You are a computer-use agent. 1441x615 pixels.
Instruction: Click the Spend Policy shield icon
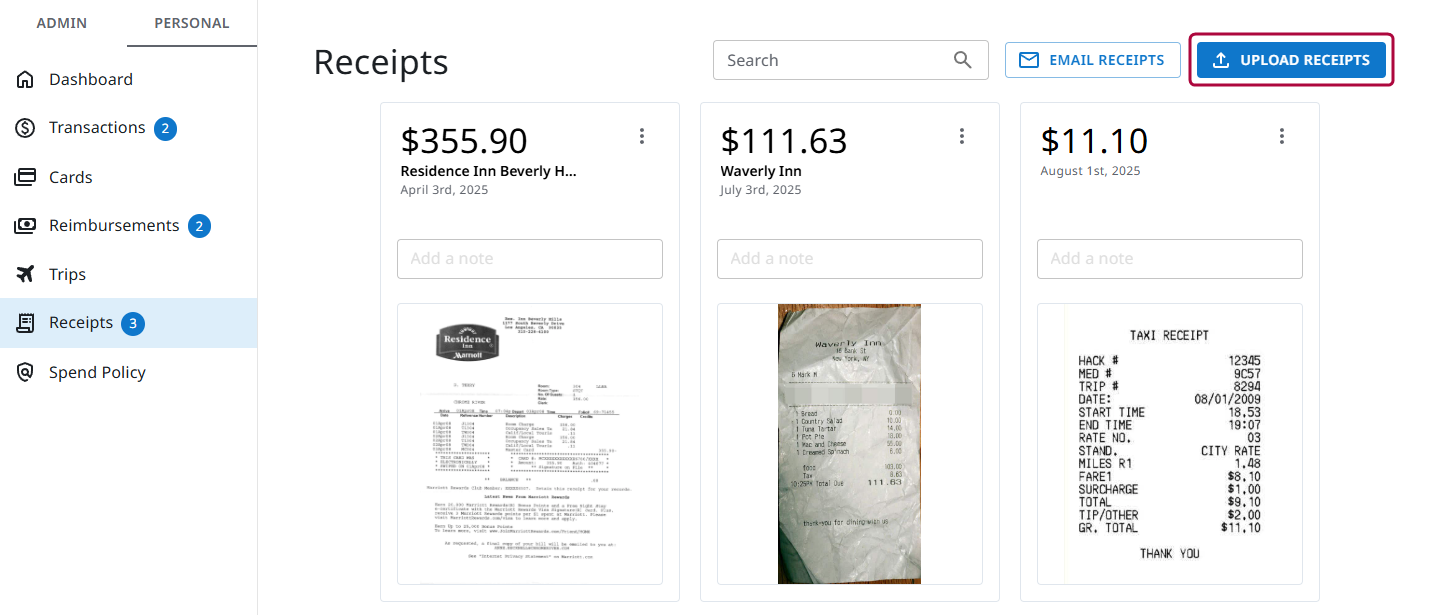pos(25,372)
